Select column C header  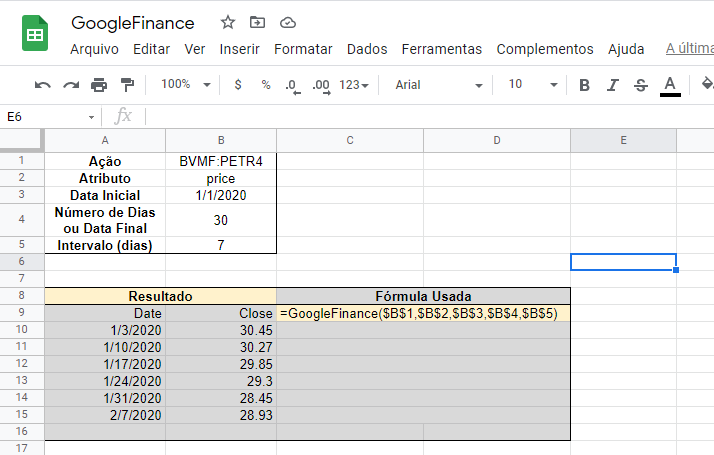(x=350, y=140)
